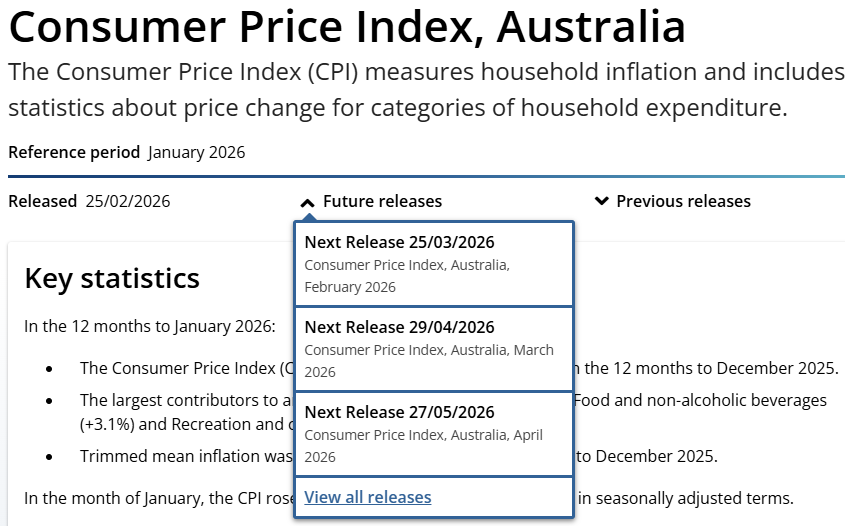
Task: Click the Trimmed mean inflation bullet text
Action: click(x=185, y=456)
